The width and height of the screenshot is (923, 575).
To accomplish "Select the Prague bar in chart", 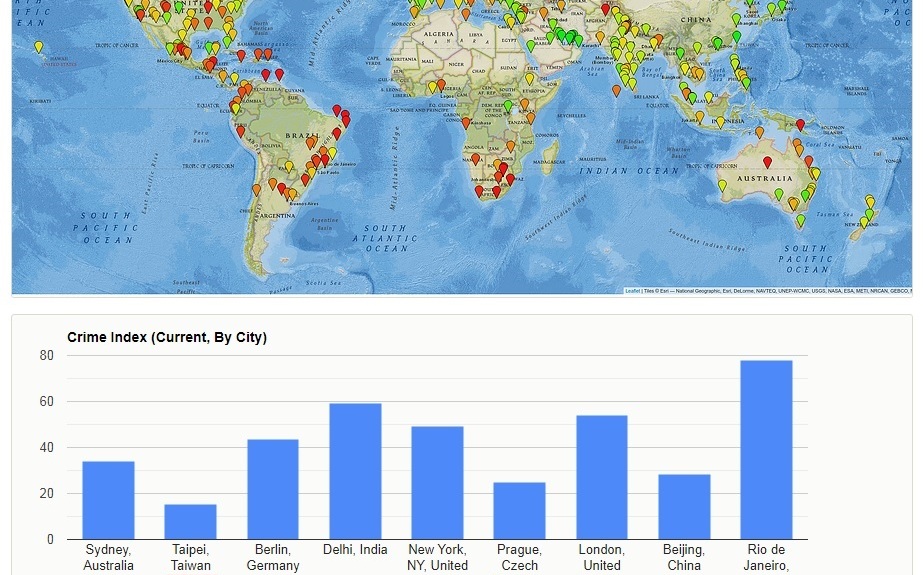I will tap(519, 511).
